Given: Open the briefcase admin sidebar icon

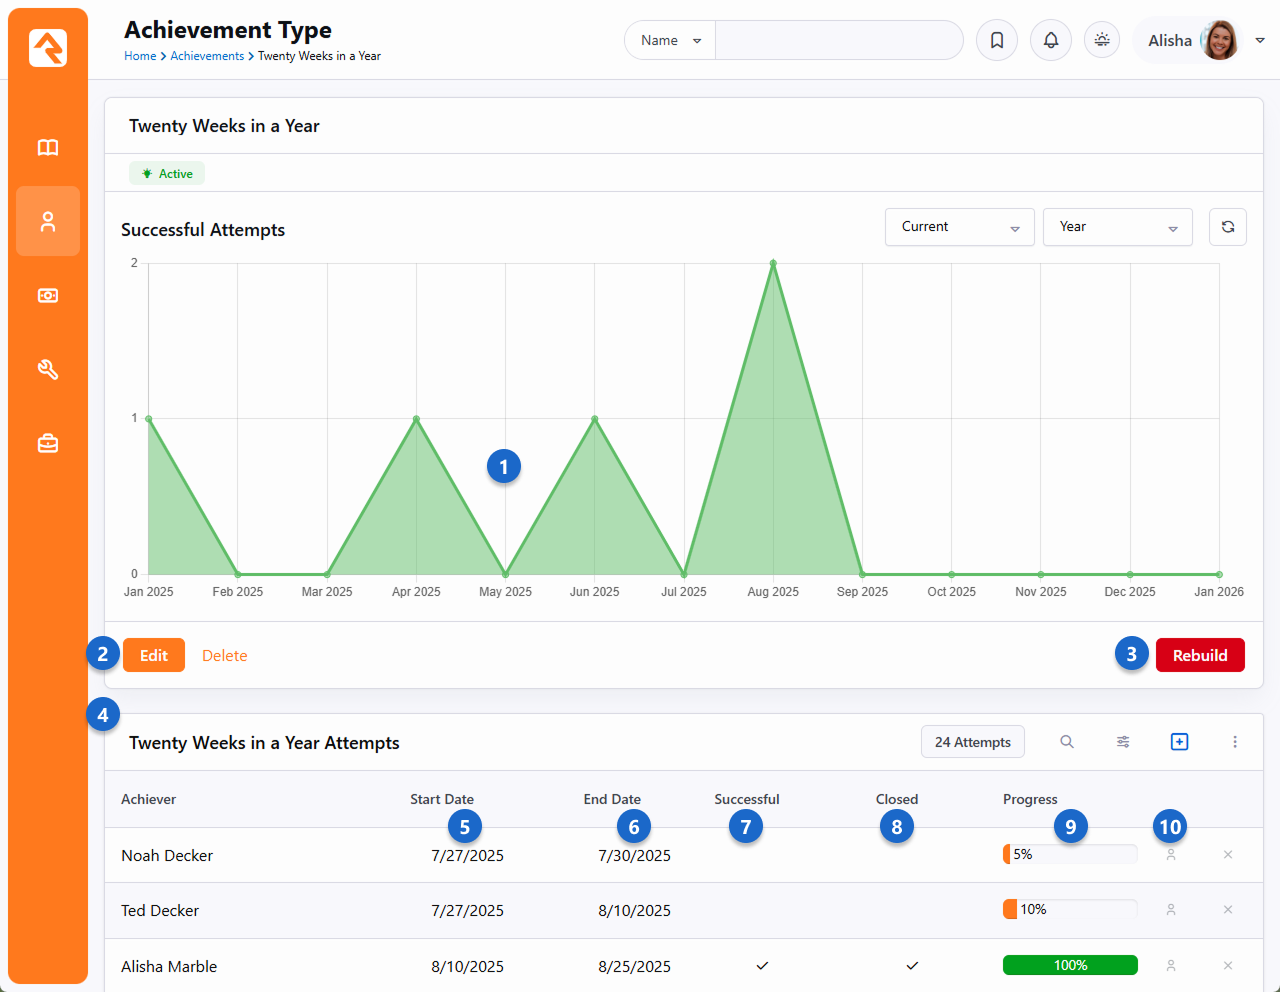Looking at the screenshot, I should click(48, 443).
